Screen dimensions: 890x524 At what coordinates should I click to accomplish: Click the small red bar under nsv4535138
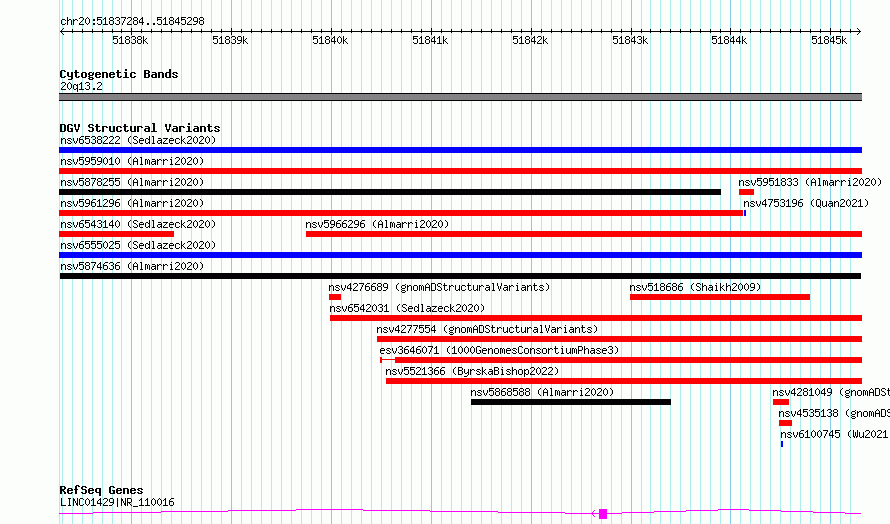tap(785, 423)
